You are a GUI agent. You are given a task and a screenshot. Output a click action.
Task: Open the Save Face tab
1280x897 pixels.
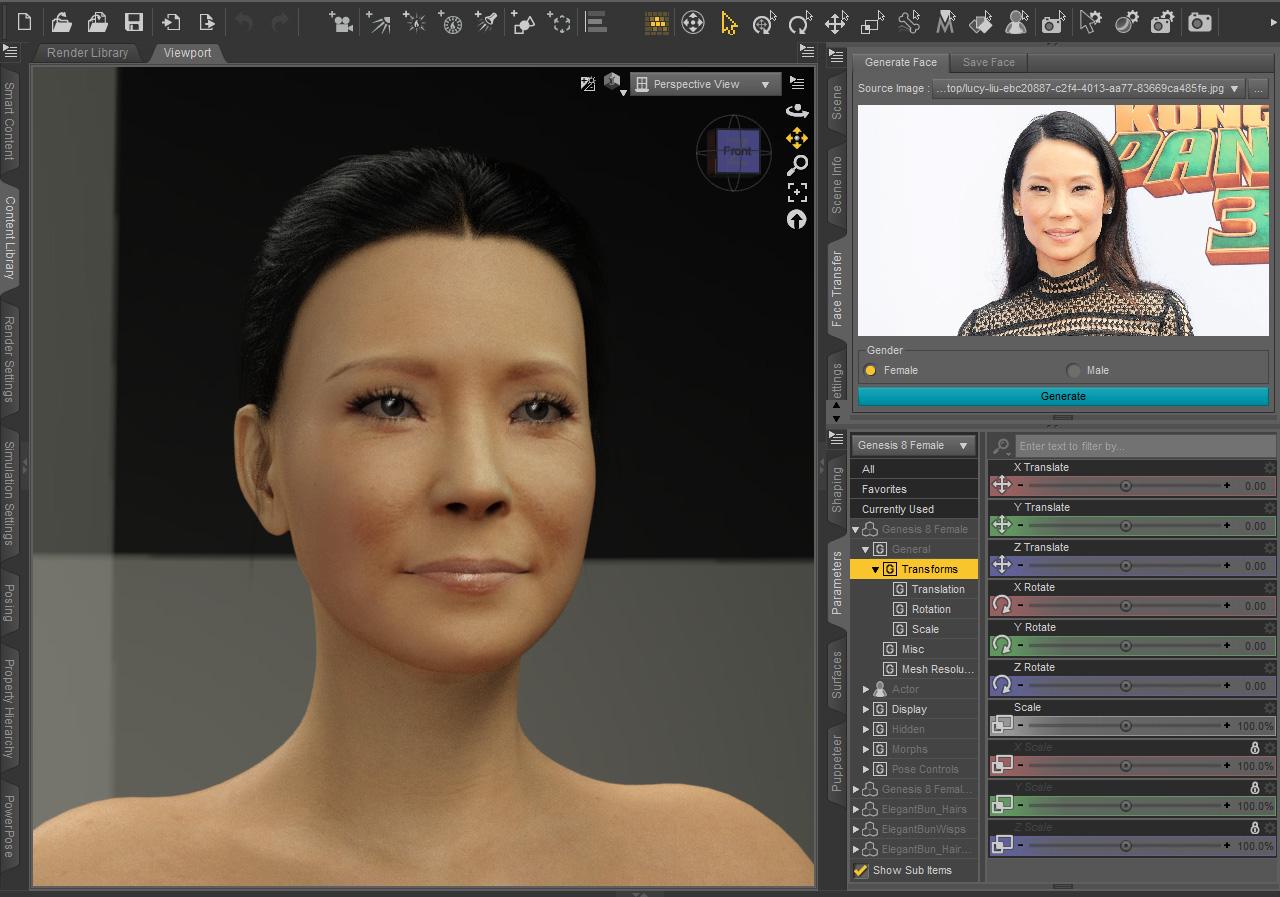coord(987,62)
